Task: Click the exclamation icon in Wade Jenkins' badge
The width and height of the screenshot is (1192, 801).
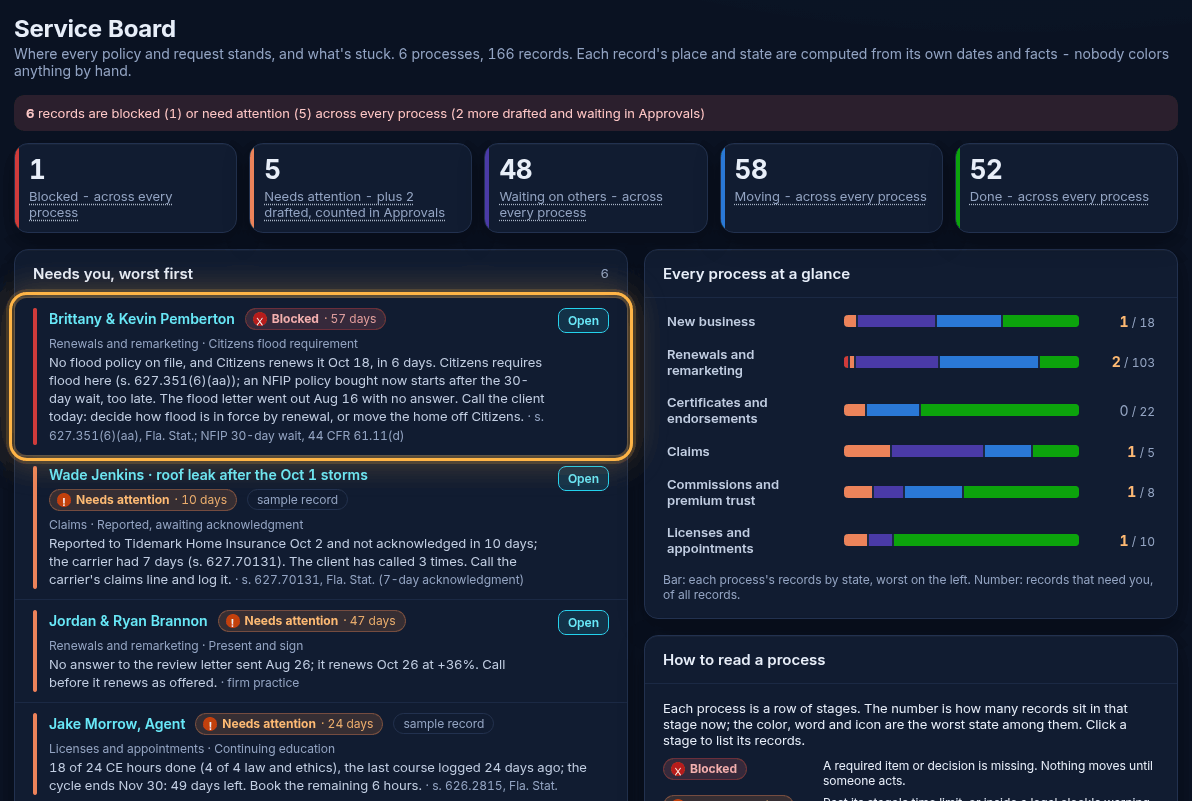Action: pyautogui.click(x=64, y=500)
